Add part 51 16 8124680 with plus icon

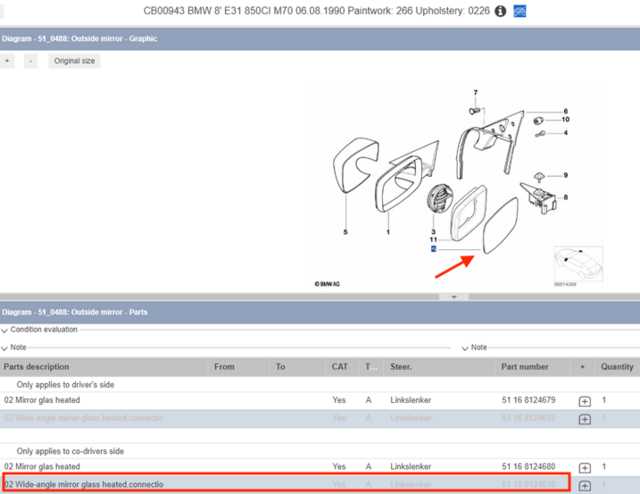coord(584,468)
